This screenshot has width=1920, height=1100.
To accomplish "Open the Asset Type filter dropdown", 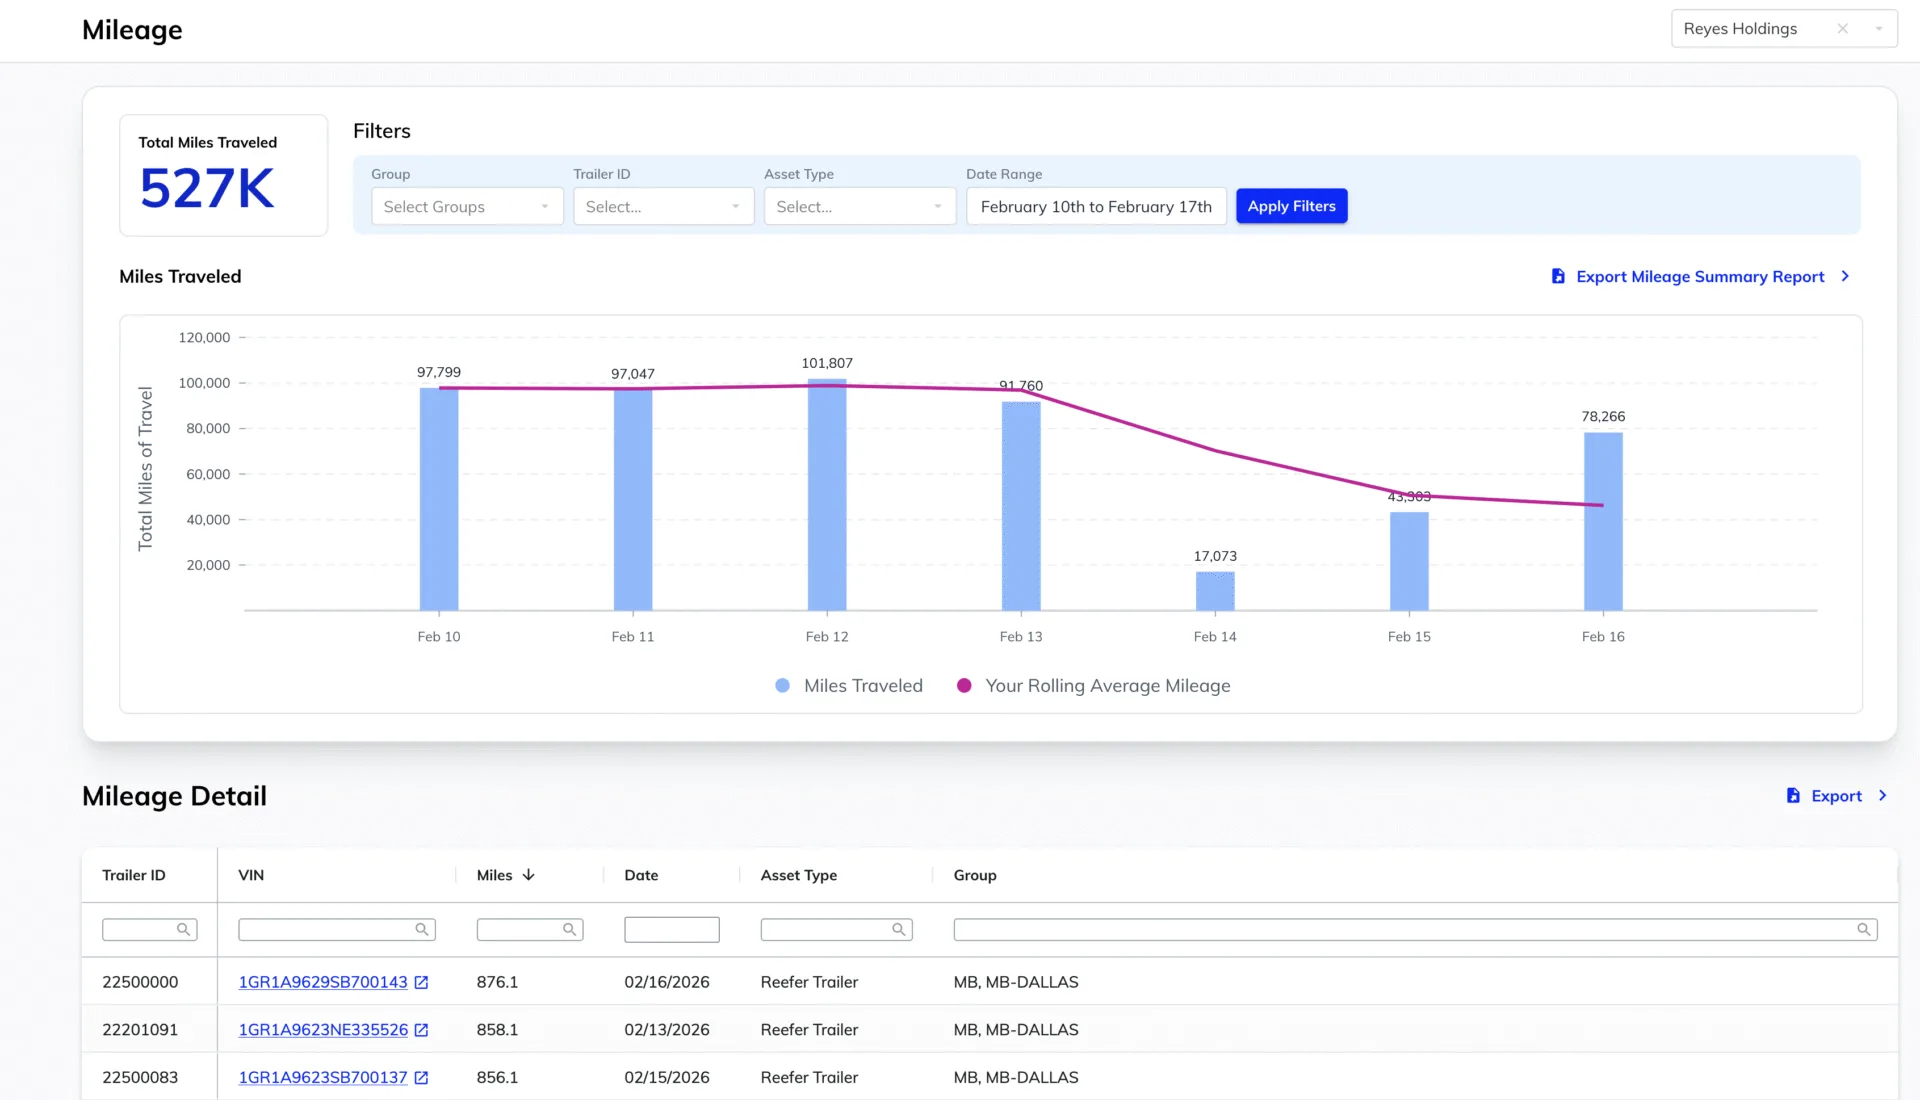I will tap(859, 207).
